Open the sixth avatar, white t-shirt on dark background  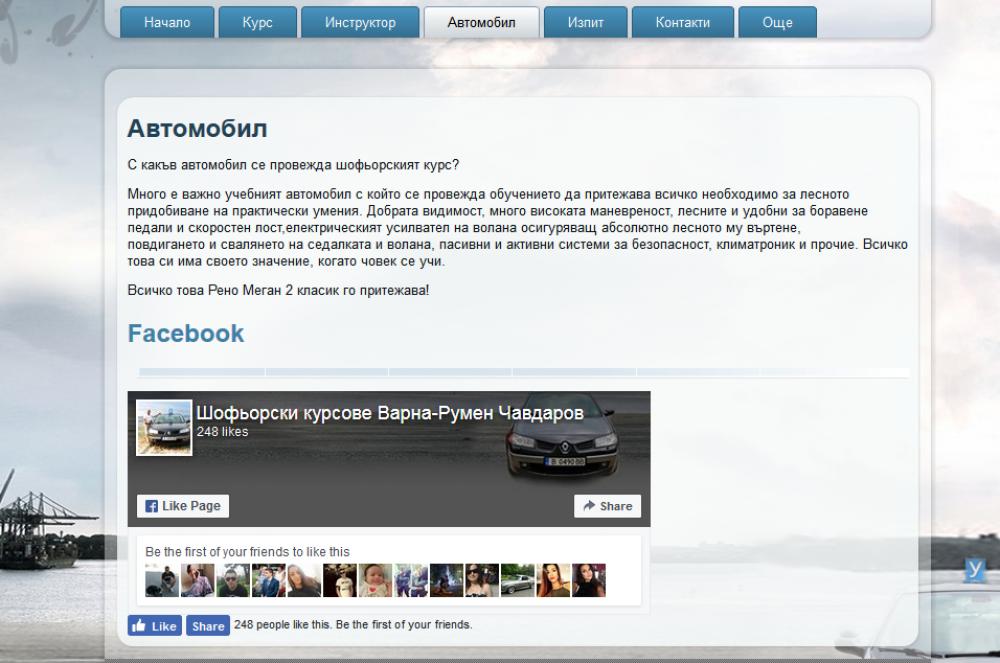(340, 580)
